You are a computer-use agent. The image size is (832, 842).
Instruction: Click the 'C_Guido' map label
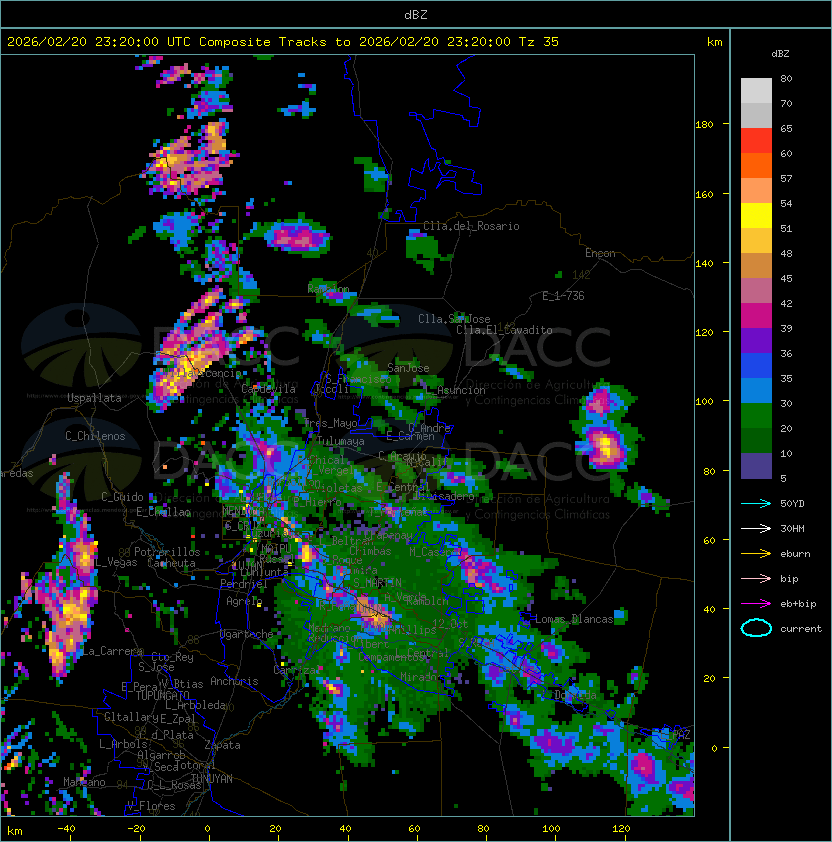[x=122, y=497]
